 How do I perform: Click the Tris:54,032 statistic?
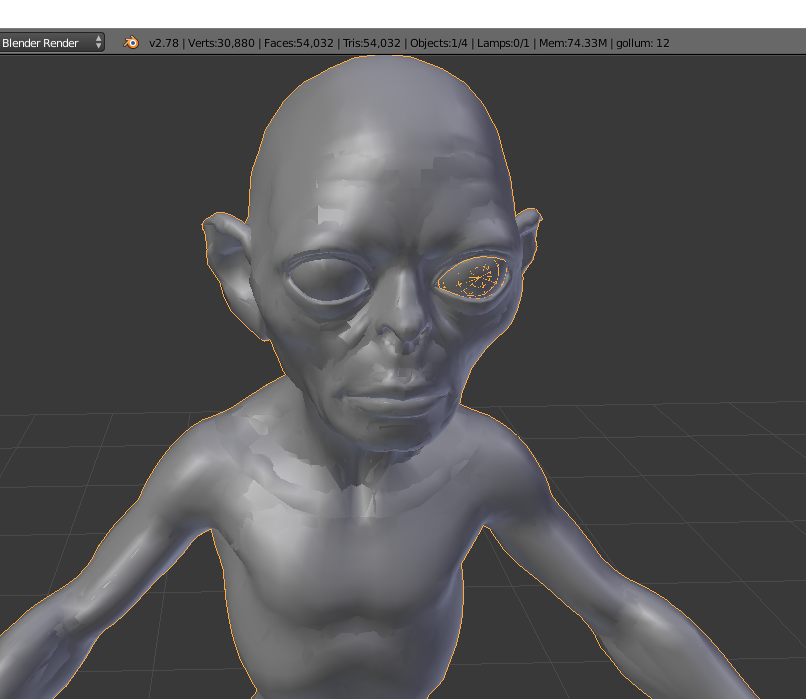pos(372,43)
